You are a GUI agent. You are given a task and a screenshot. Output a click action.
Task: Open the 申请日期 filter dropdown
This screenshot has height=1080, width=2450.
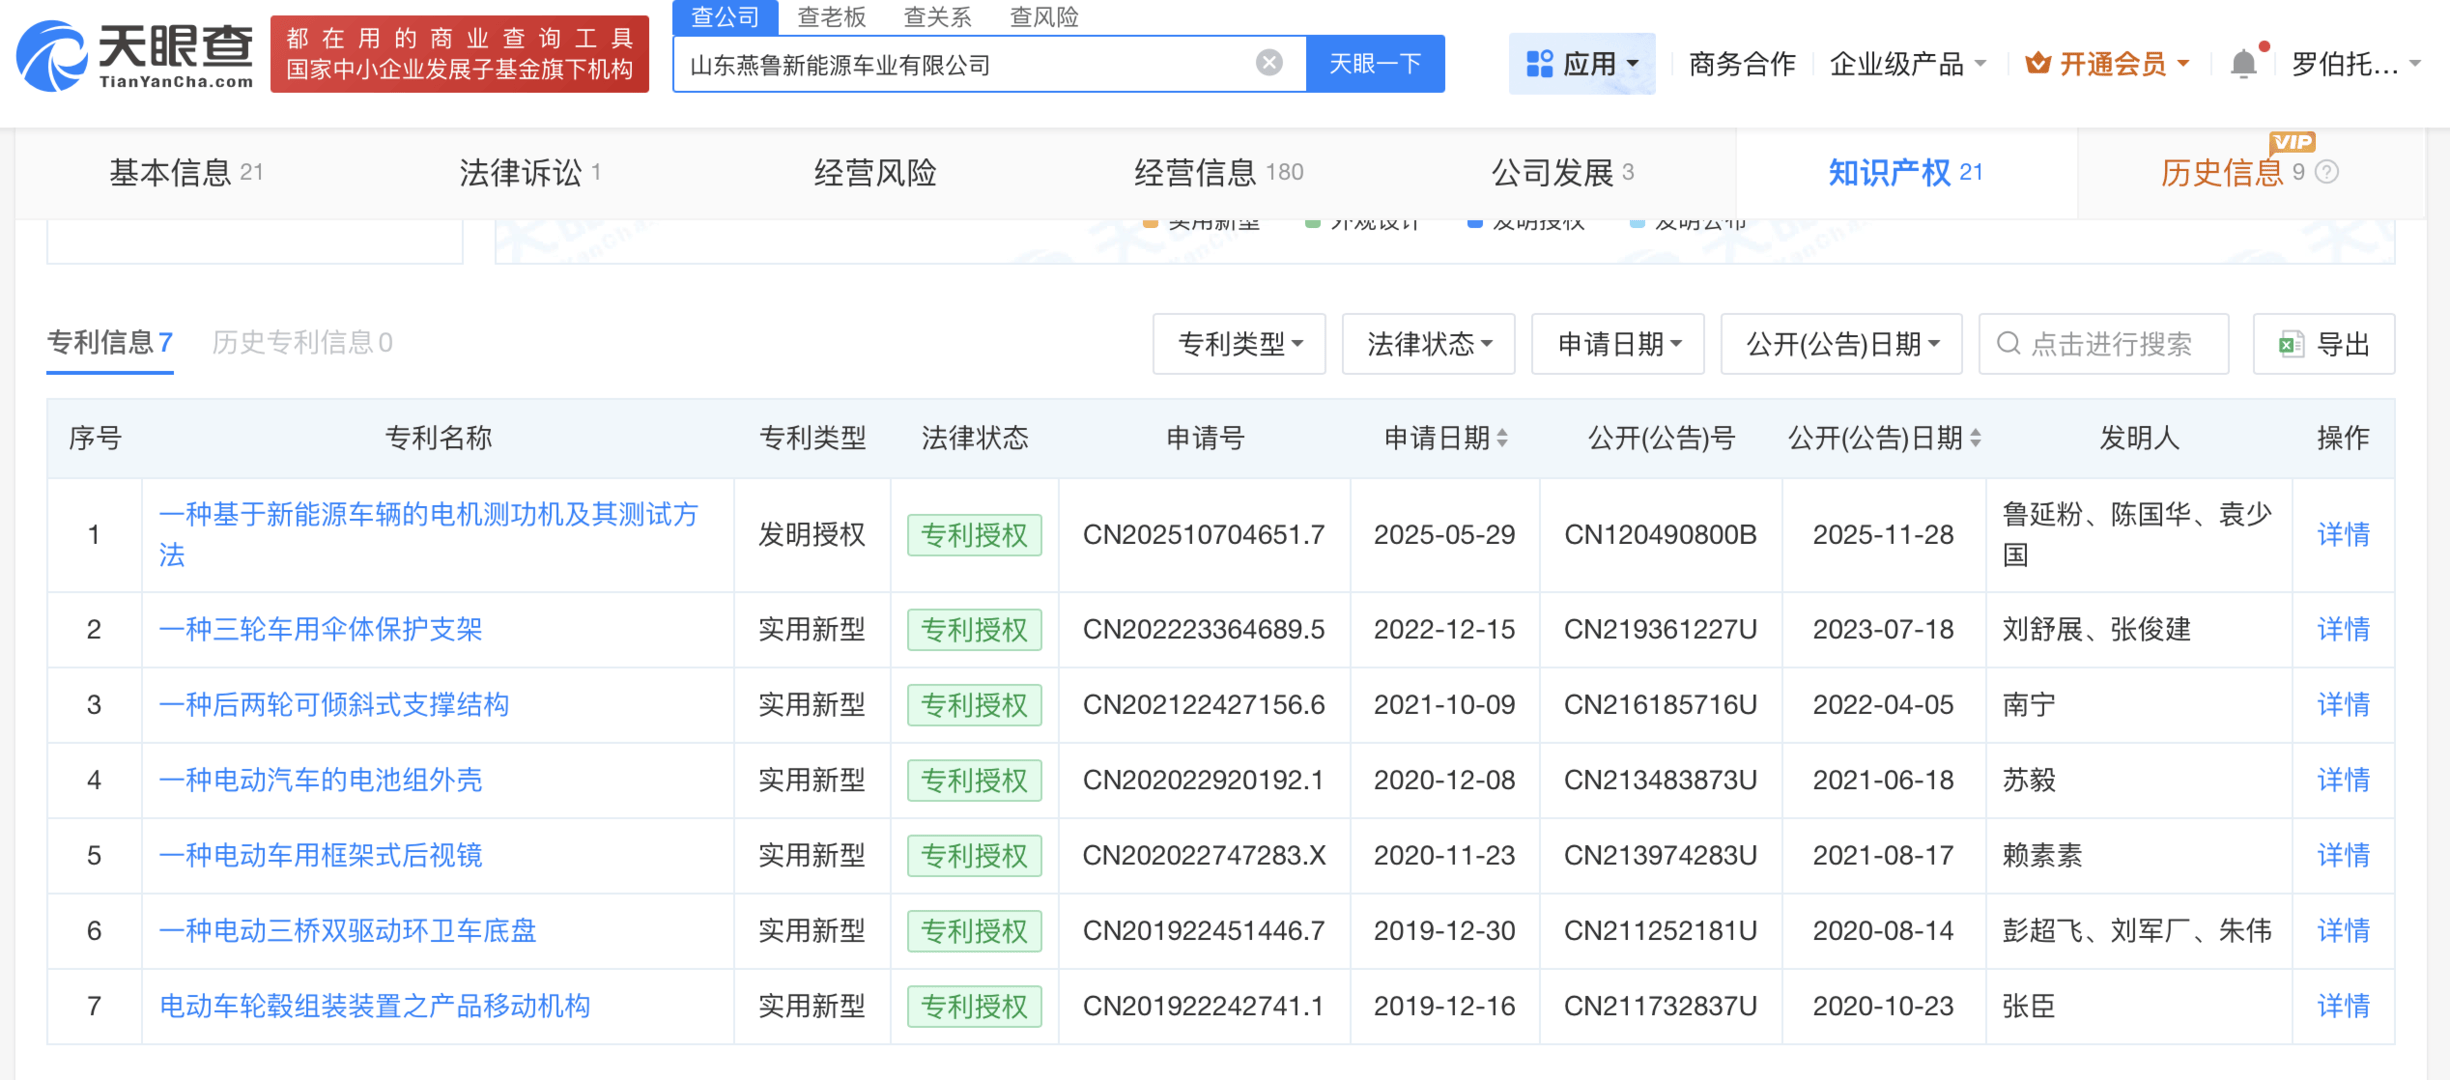tap(1617, 344)
